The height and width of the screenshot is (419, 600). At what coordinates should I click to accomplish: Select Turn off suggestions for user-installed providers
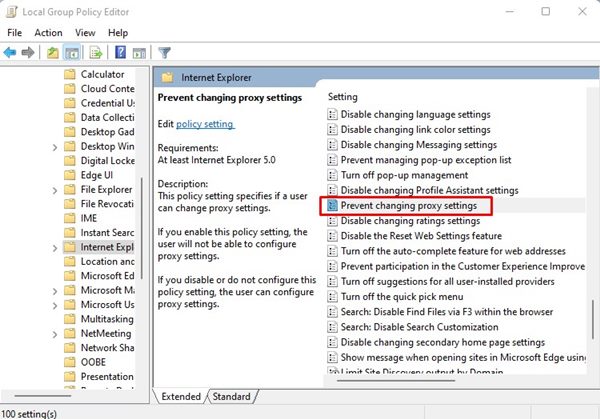(441, 281)
